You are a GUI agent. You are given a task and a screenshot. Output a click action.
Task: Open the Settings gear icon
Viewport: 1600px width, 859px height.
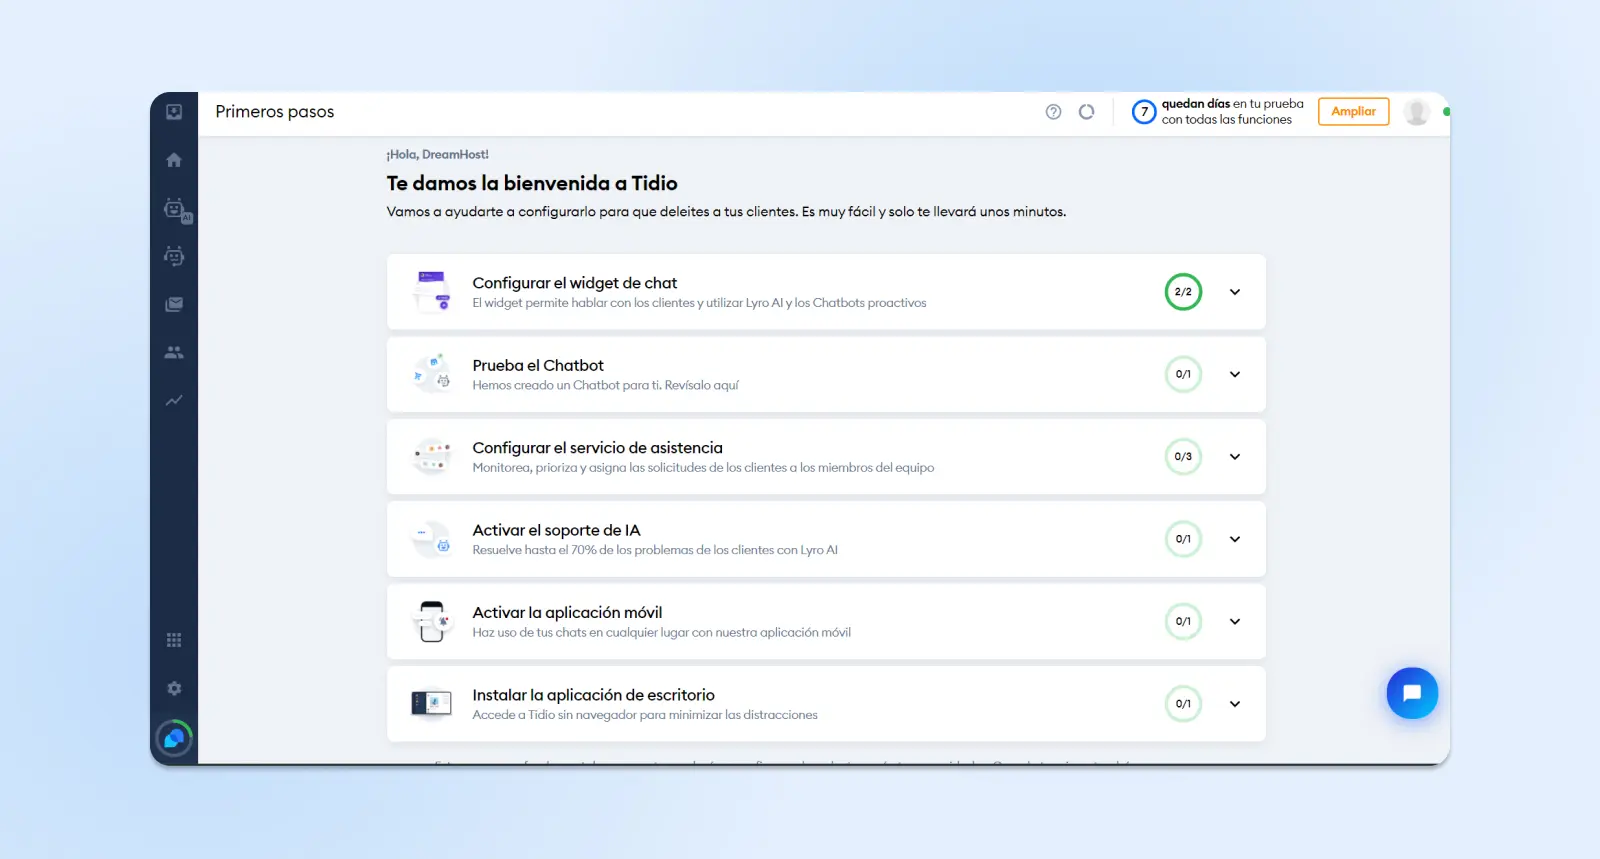pos(174,688)
